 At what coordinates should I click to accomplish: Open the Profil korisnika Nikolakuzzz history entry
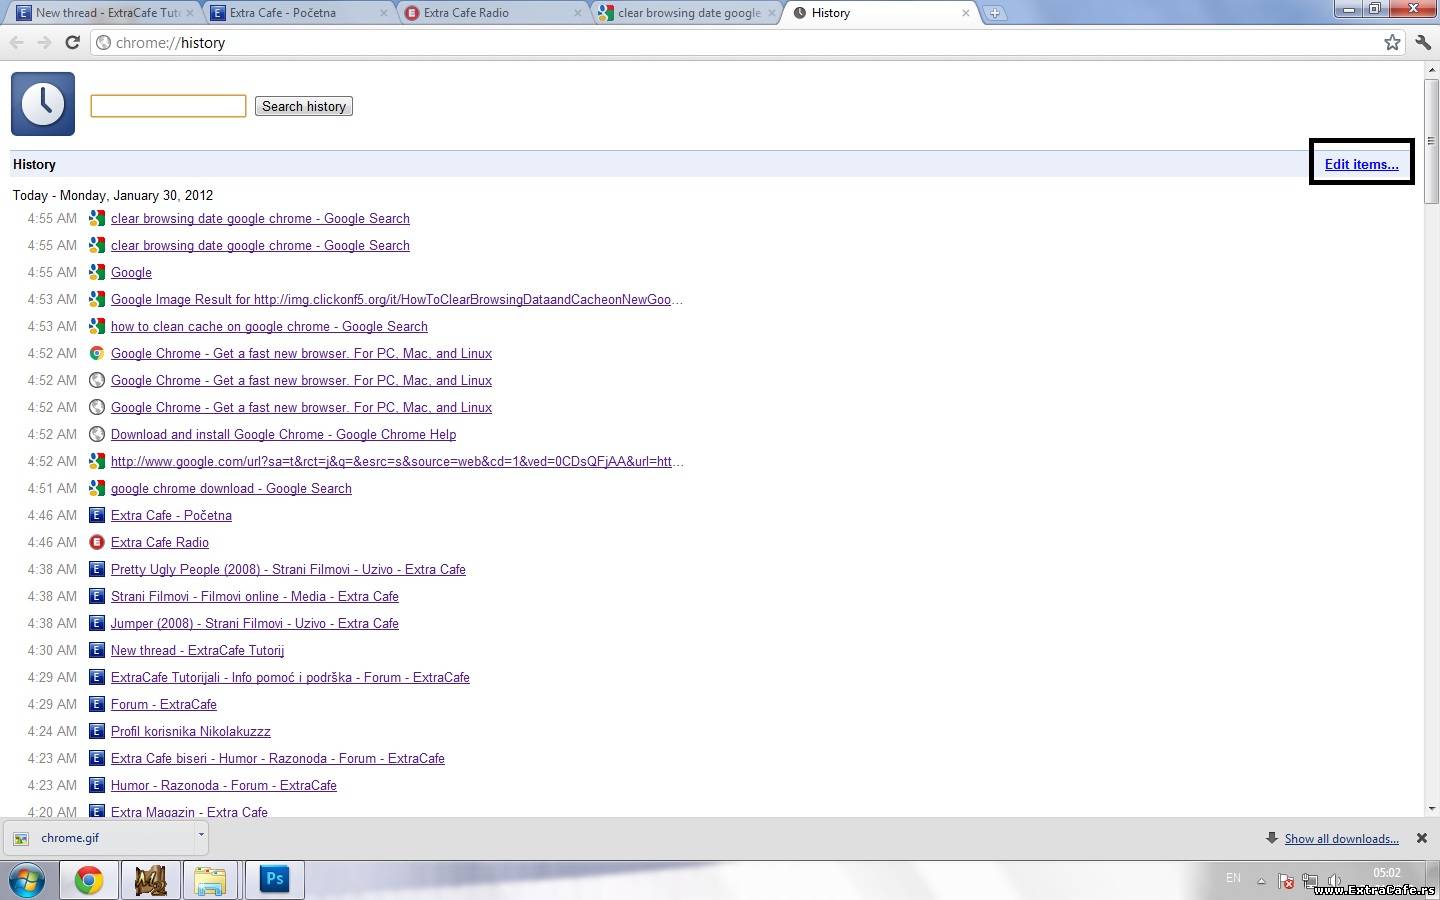(190, 731)
